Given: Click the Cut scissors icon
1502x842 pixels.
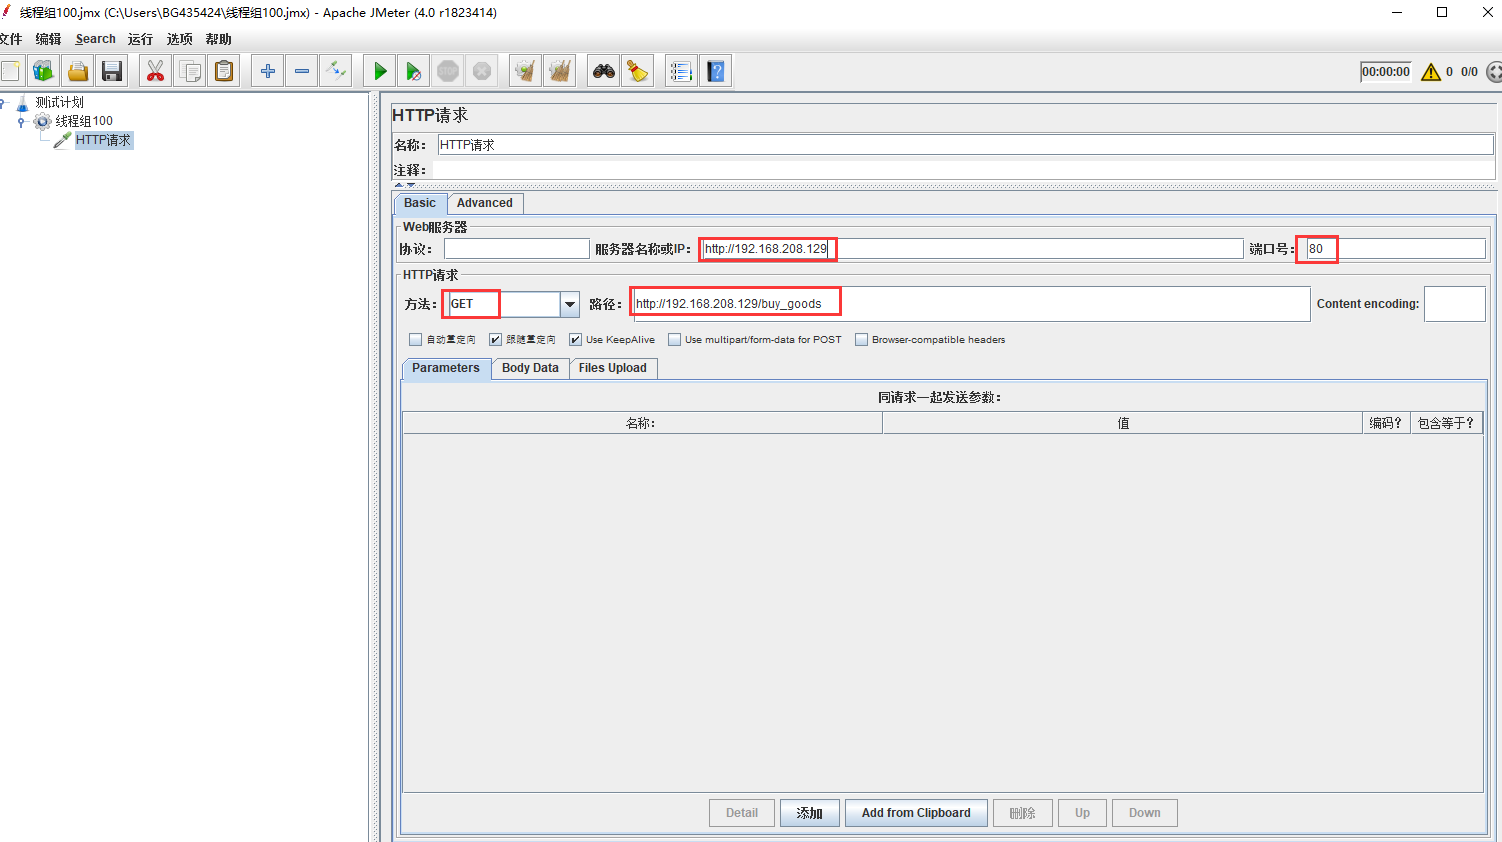Looking at the screenshot, I should (x=155, y=71).
